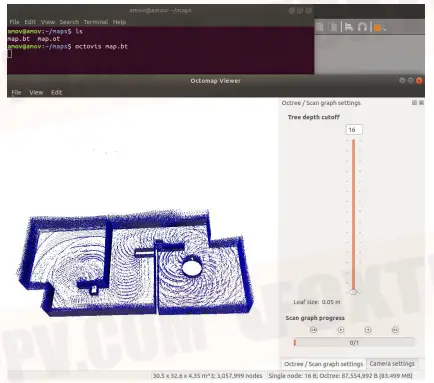Click the Octomap Viewer title bar text

[215, 81]
